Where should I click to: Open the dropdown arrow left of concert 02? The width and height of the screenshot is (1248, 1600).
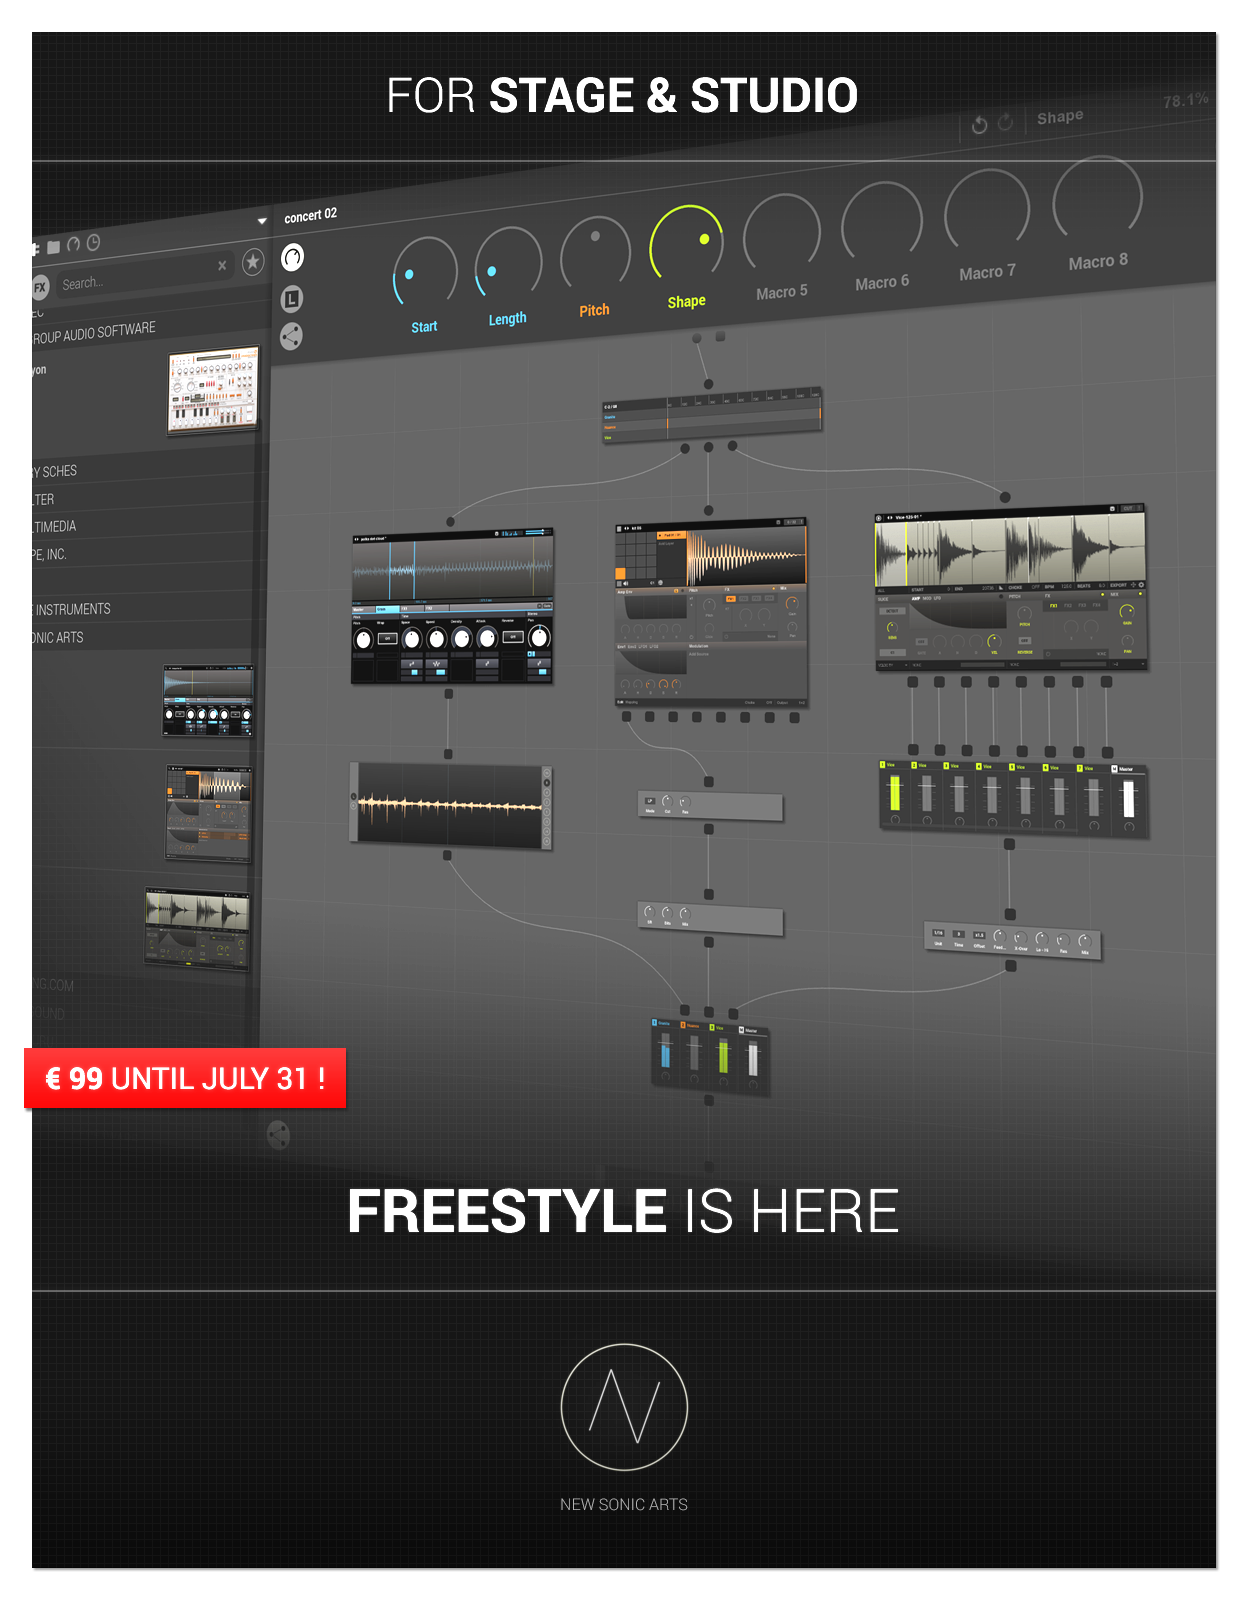pos(262,221)
